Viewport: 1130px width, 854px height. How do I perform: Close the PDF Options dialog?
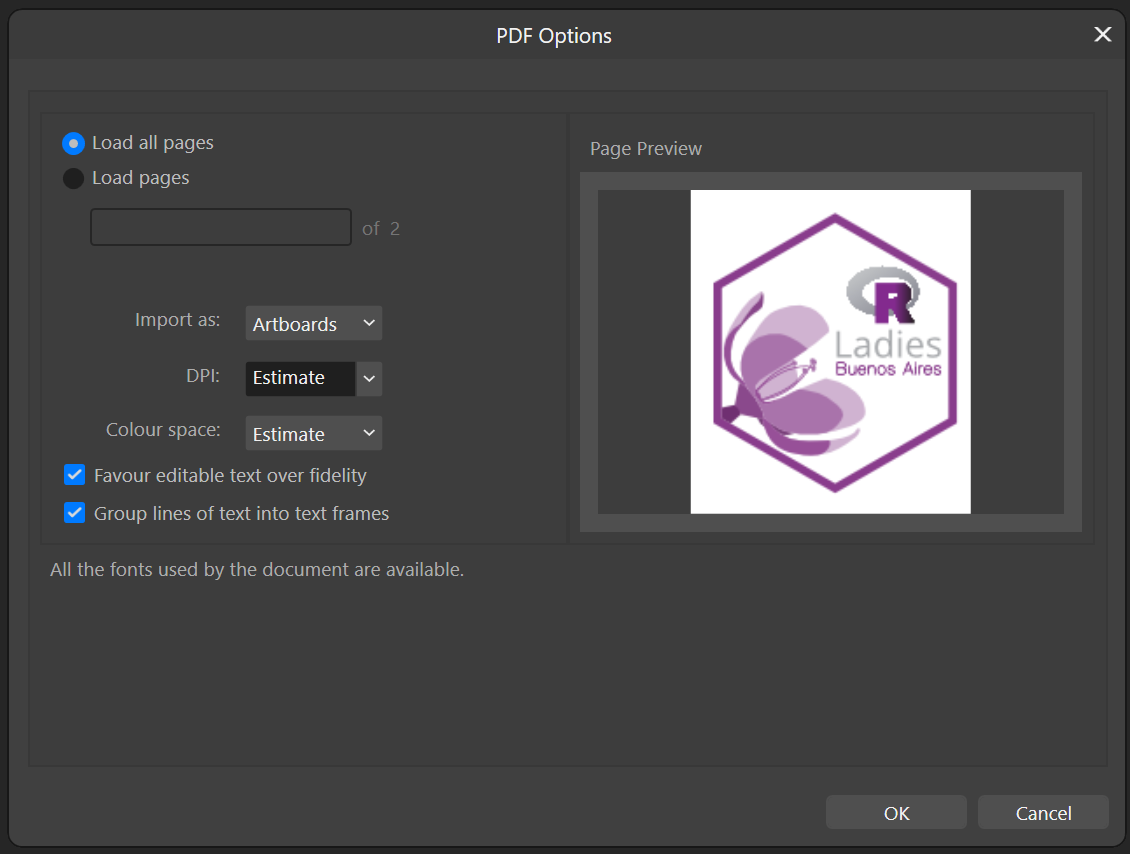tap(1102, 34)
